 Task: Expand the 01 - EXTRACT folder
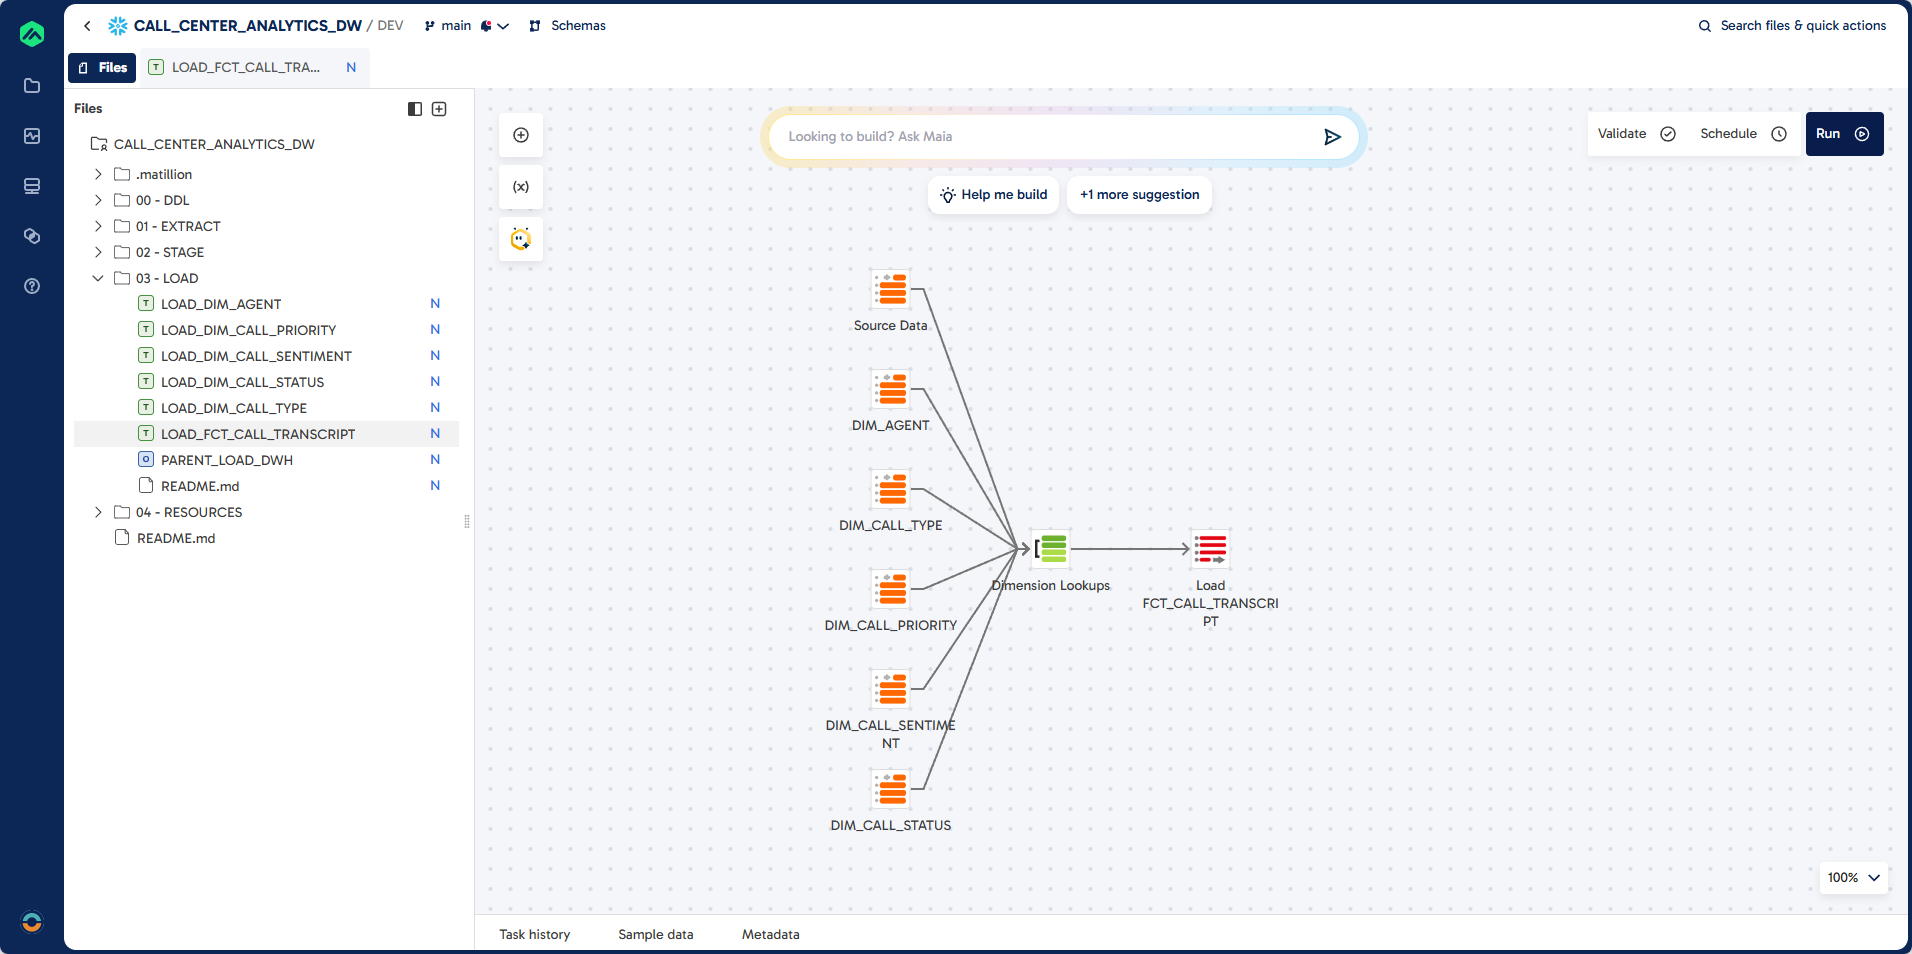coord(98,226)
